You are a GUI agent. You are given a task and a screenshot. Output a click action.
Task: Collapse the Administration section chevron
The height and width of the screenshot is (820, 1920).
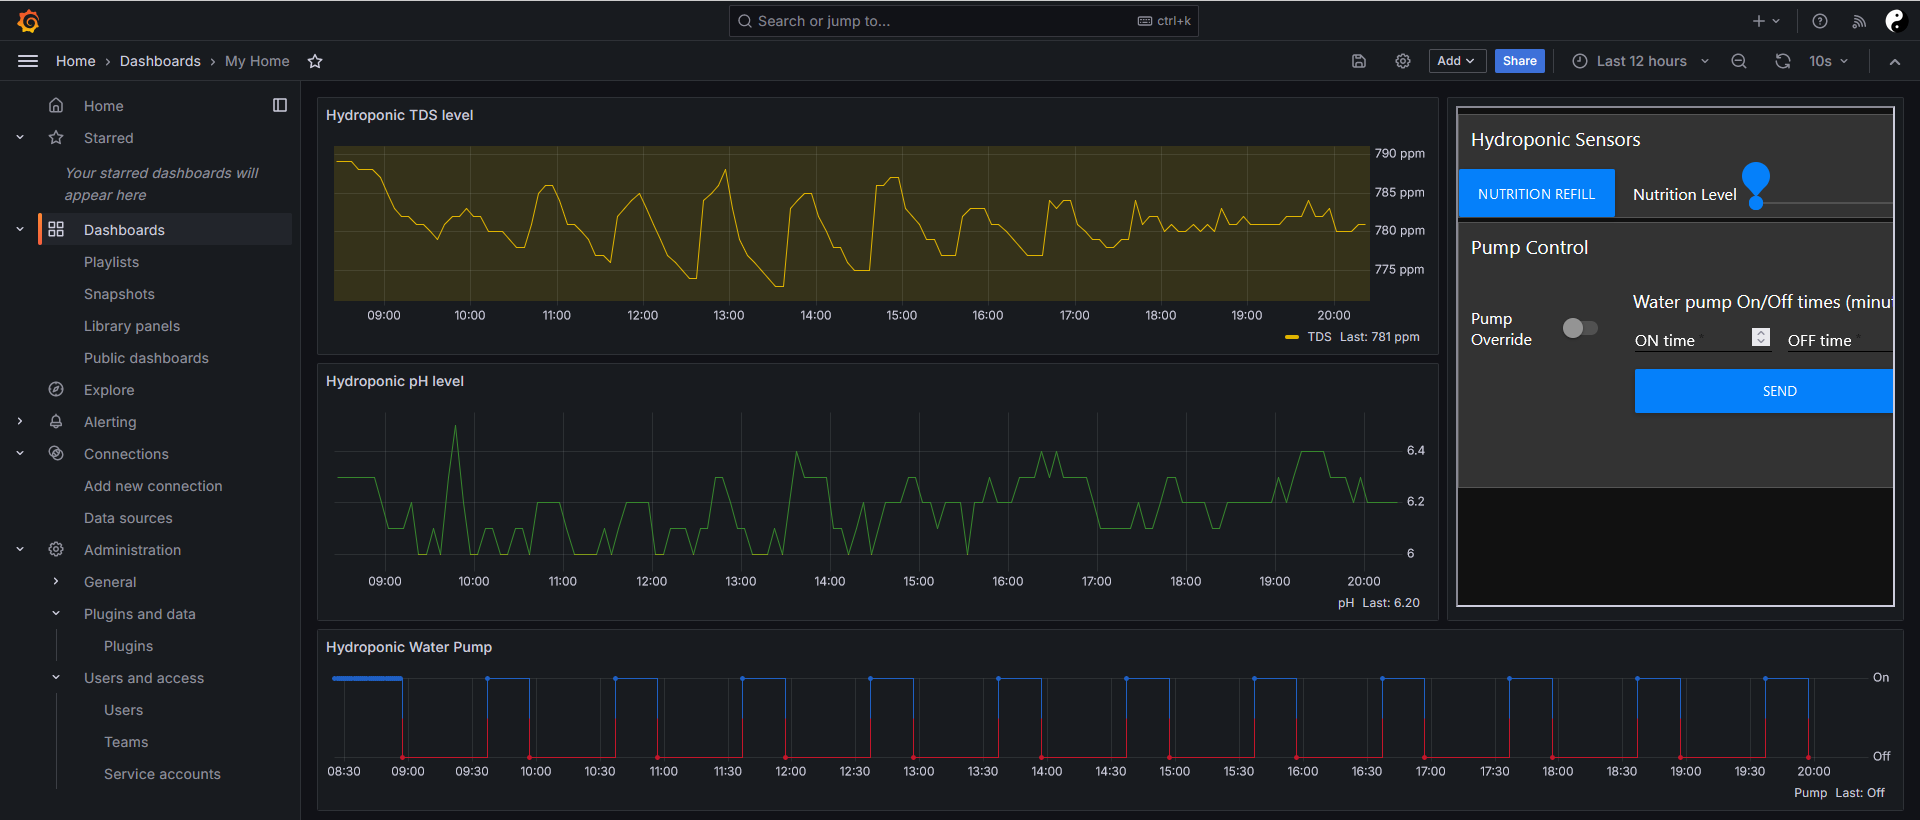click(20, 549)
